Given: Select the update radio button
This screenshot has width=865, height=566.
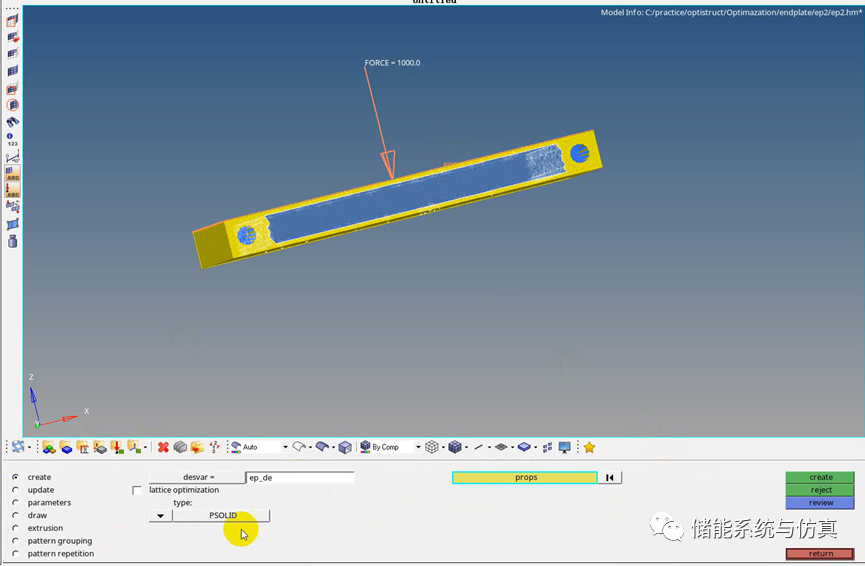Looking at the screenshot, I should pyautogui.click(x=15, y=489).
